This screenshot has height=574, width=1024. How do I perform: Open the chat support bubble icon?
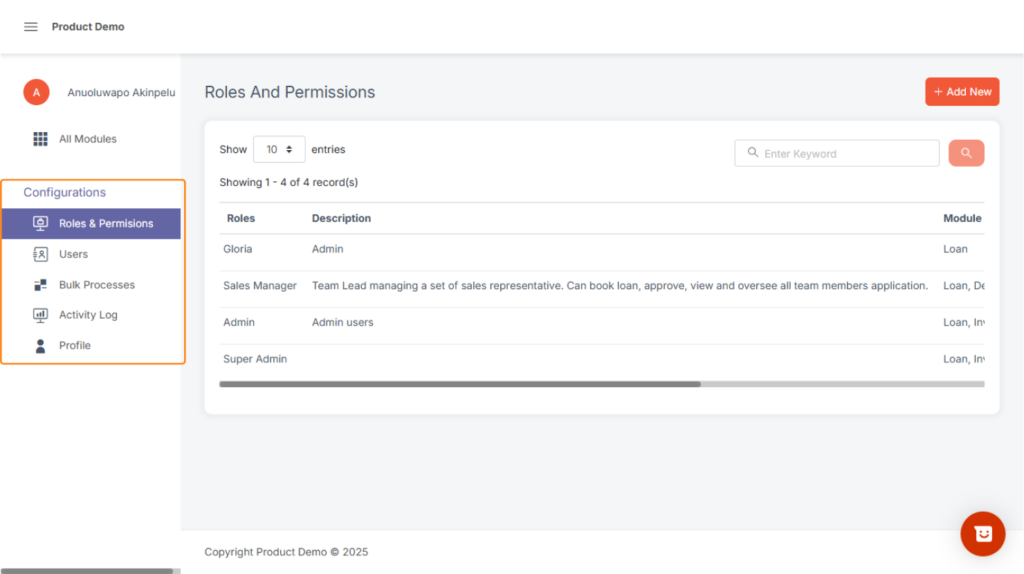coord(982,534)
